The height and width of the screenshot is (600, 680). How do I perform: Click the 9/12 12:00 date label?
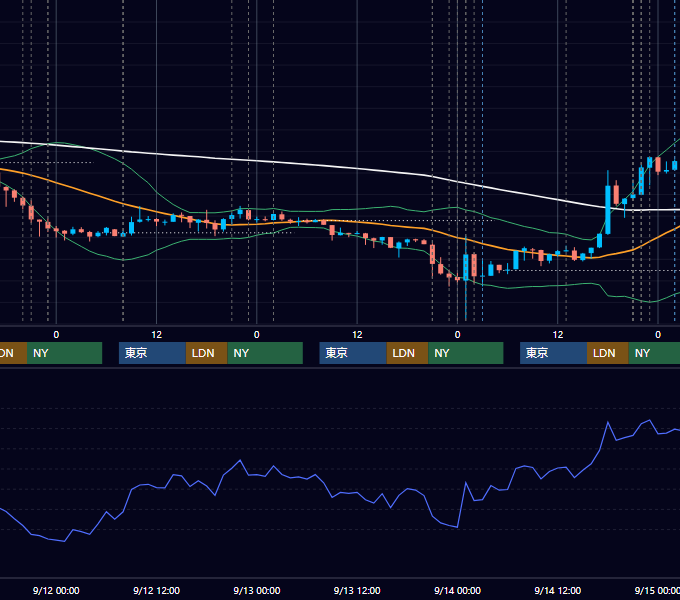156,590
